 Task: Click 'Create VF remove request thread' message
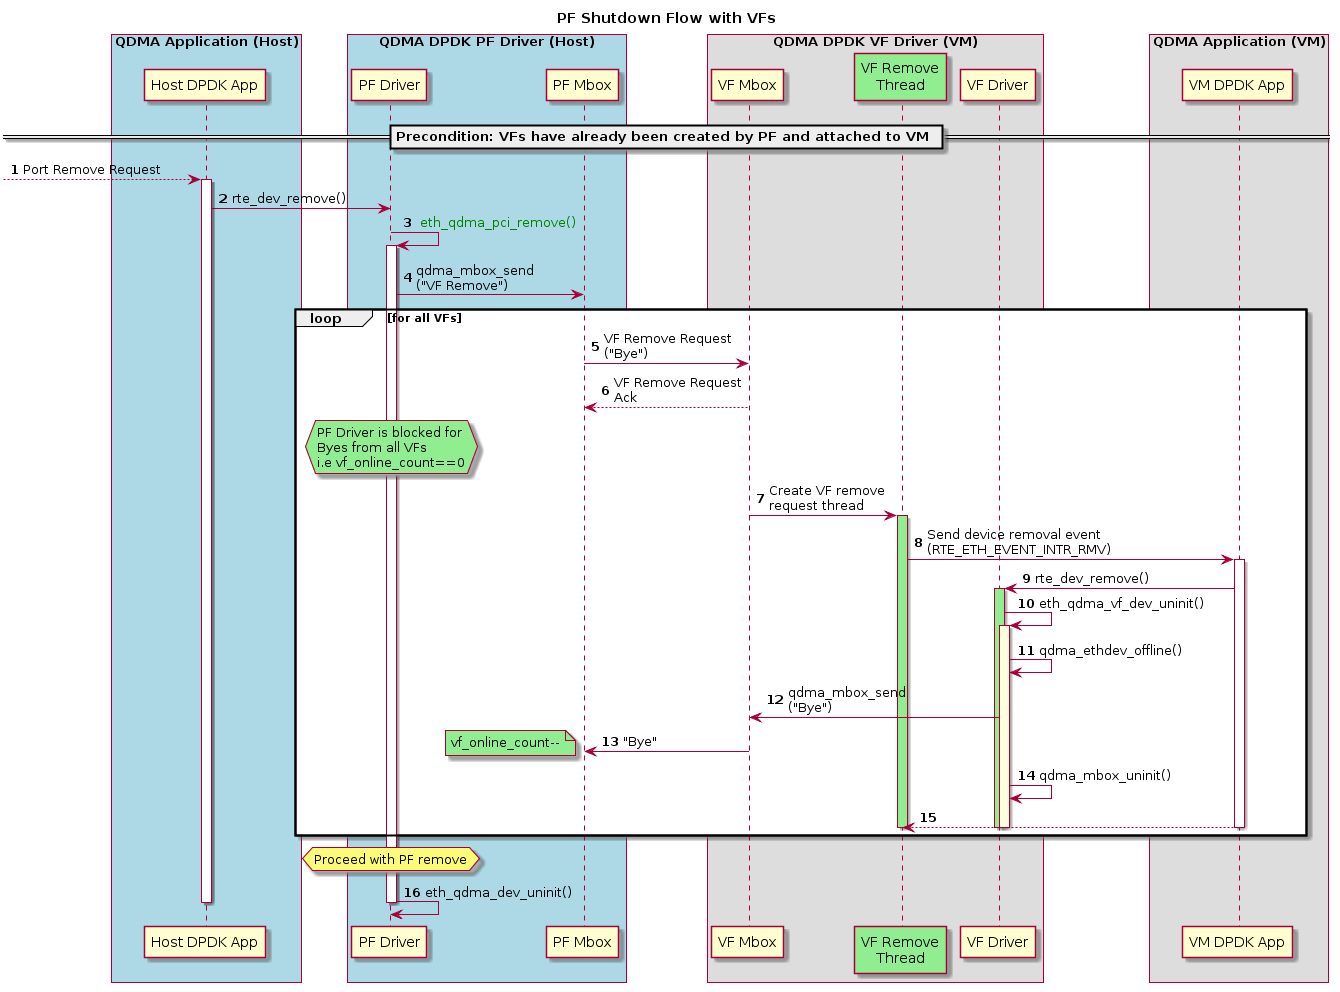[826, 498]
